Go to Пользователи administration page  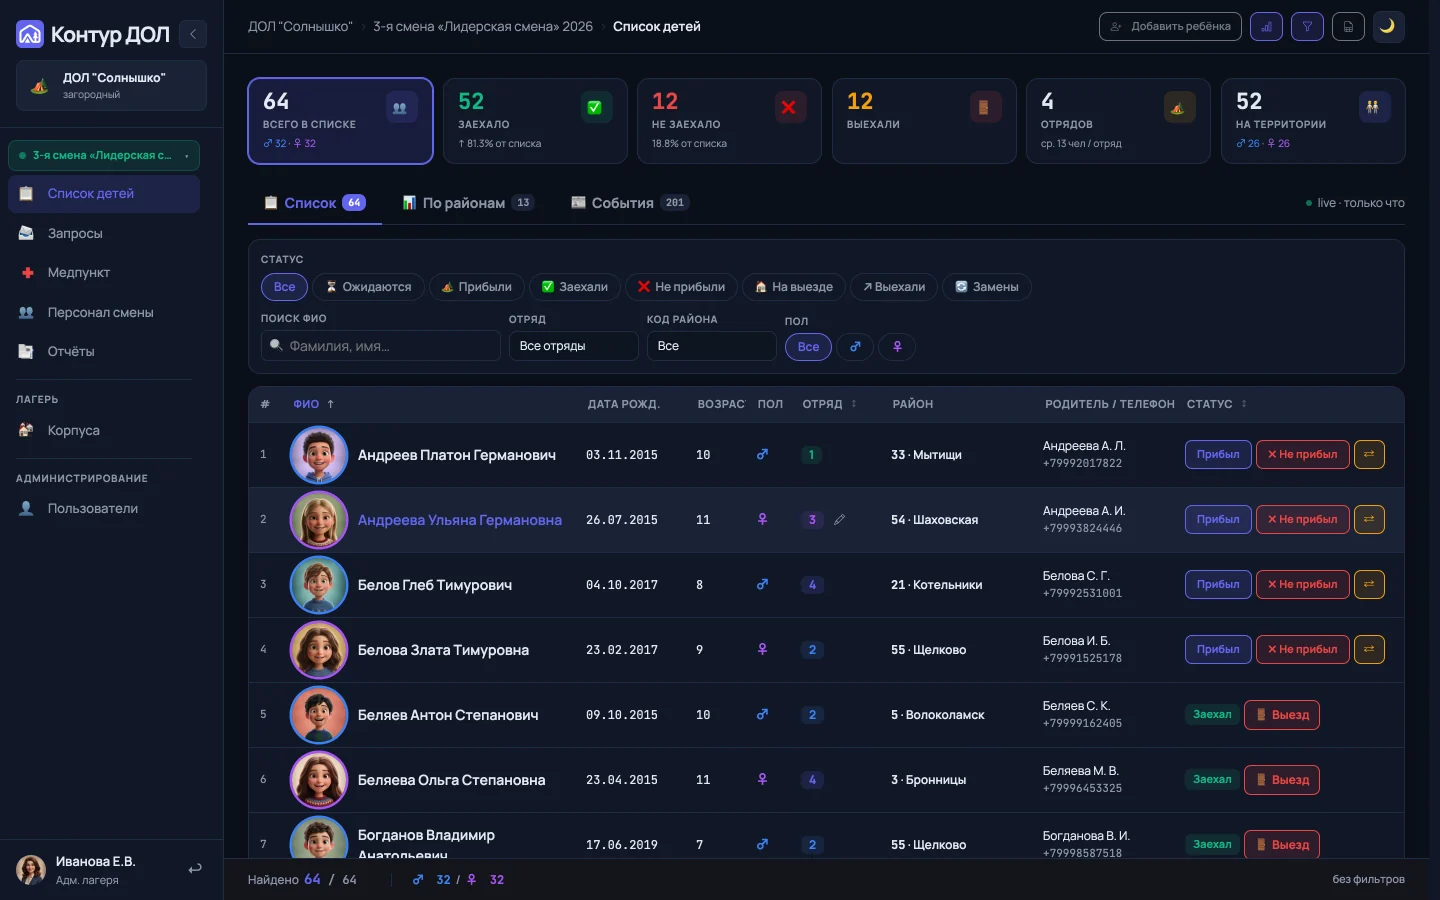pos(104,509)
